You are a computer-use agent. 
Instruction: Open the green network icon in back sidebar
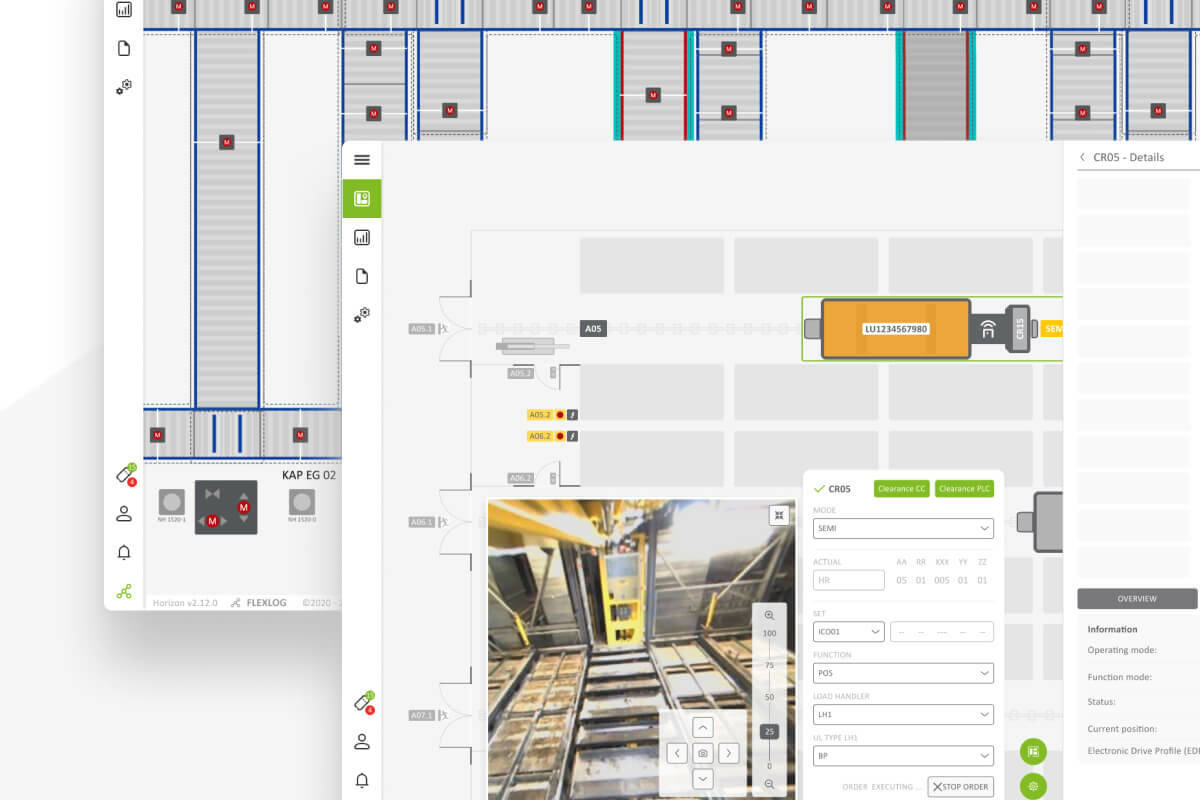point(124,591)
